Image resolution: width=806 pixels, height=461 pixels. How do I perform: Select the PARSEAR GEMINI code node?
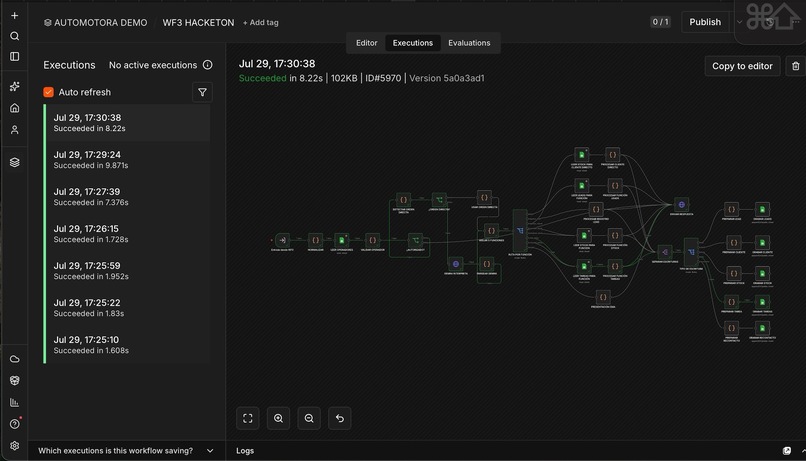pos(487,264)
